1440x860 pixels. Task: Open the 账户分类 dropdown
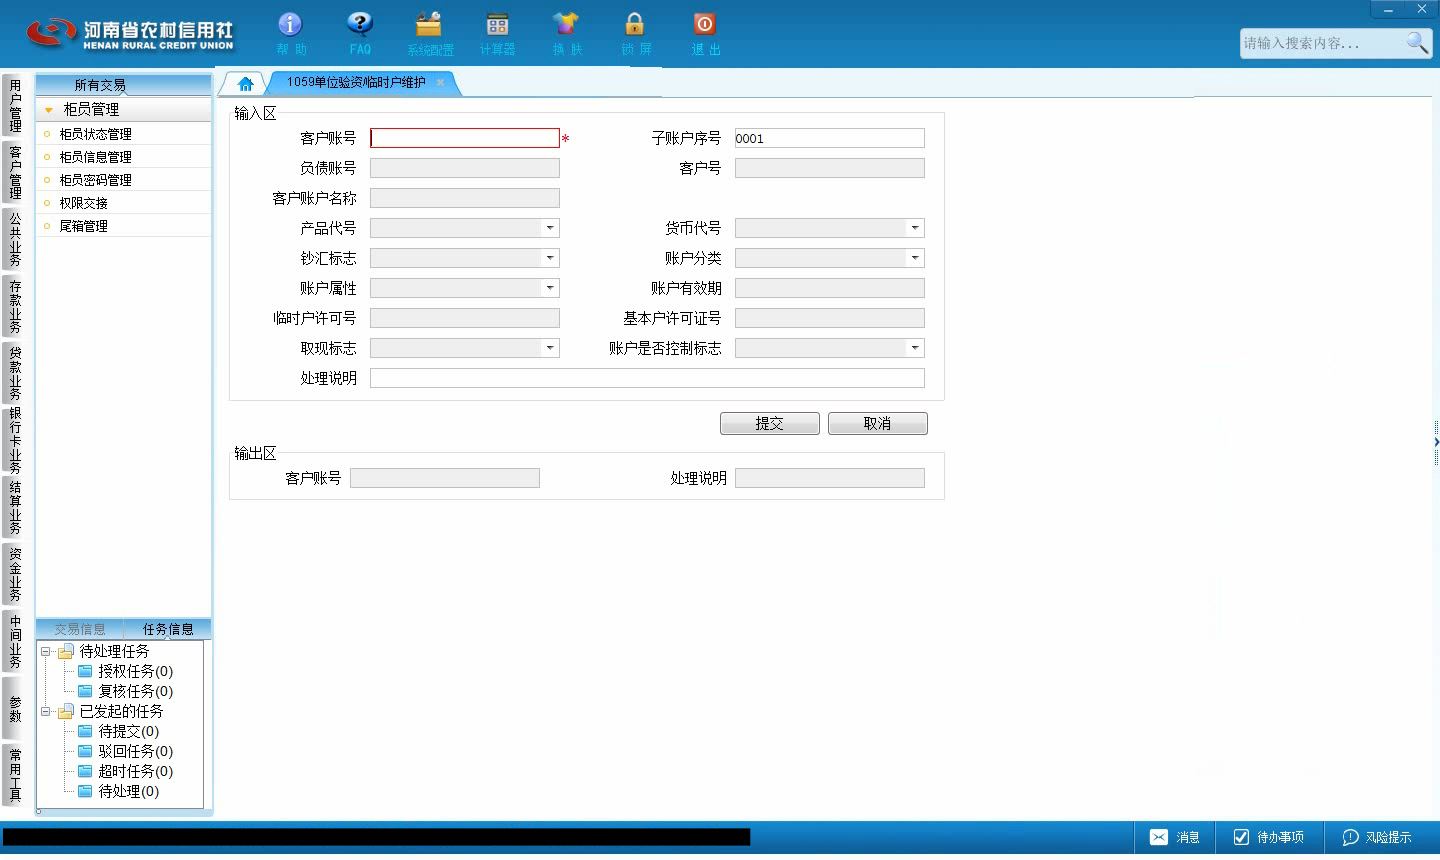(914, 258)
